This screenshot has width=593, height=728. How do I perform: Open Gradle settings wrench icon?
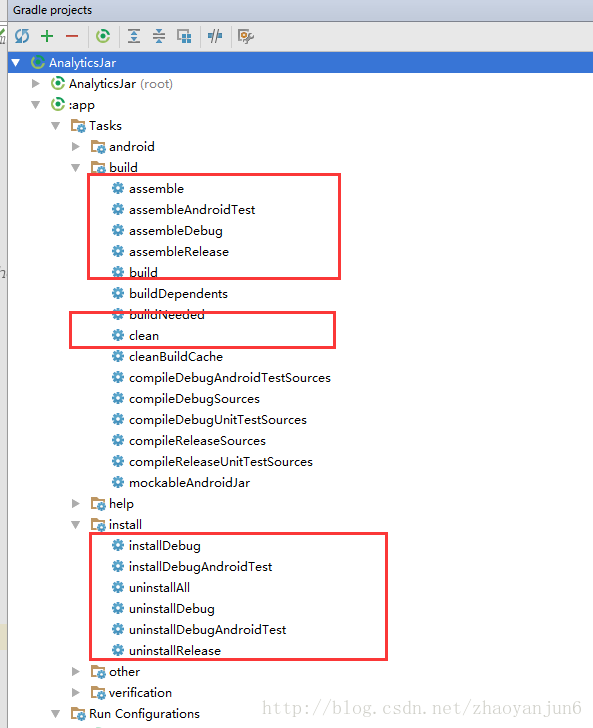246,36
